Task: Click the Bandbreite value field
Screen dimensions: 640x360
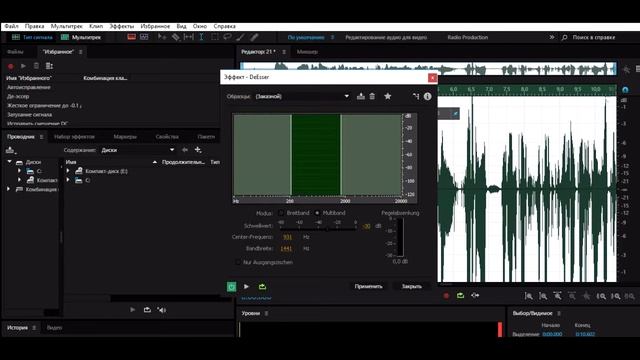Action: tap(286, 249)
